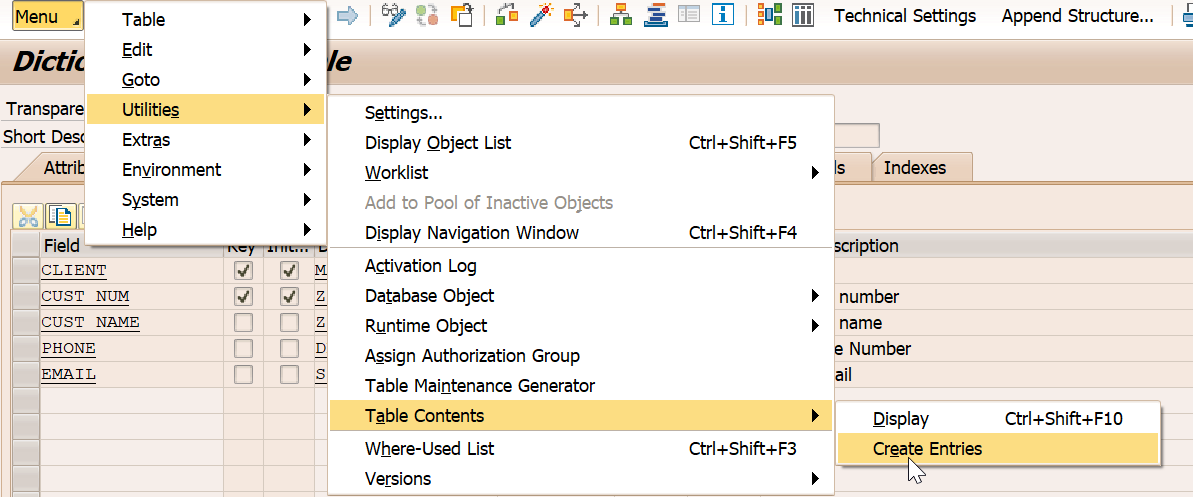Click the Navigation Window stack icon
The image size is (1193, 497).
(656, 15)
